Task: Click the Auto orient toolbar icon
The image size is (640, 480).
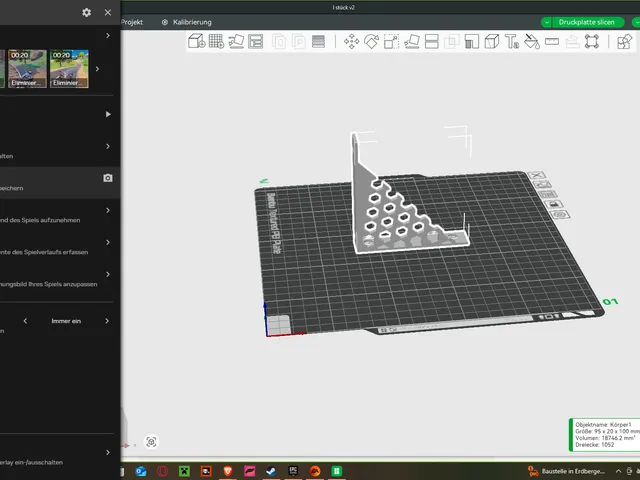Action: tap(236, 41)
